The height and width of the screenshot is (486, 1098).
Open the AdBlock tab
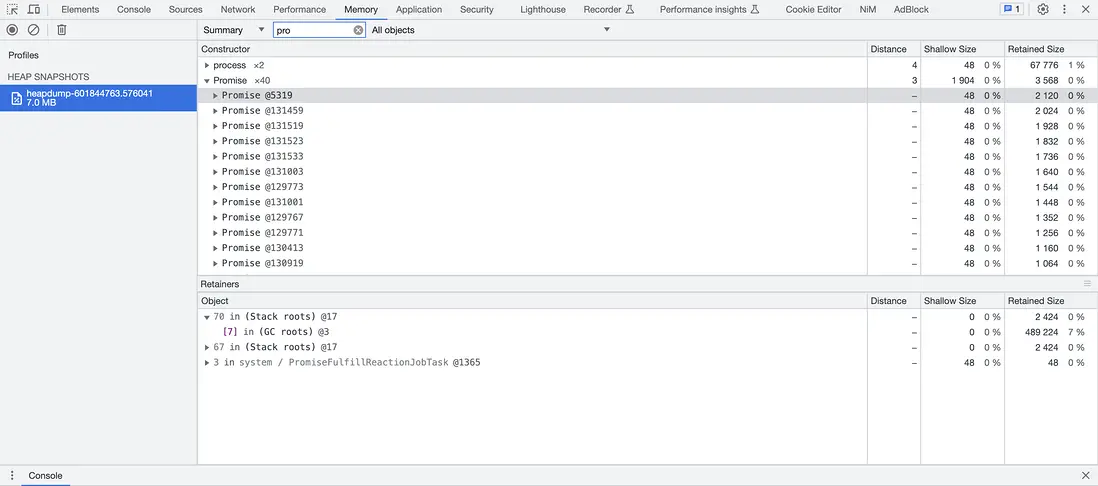pyautogui.click(x=911, y=9)
